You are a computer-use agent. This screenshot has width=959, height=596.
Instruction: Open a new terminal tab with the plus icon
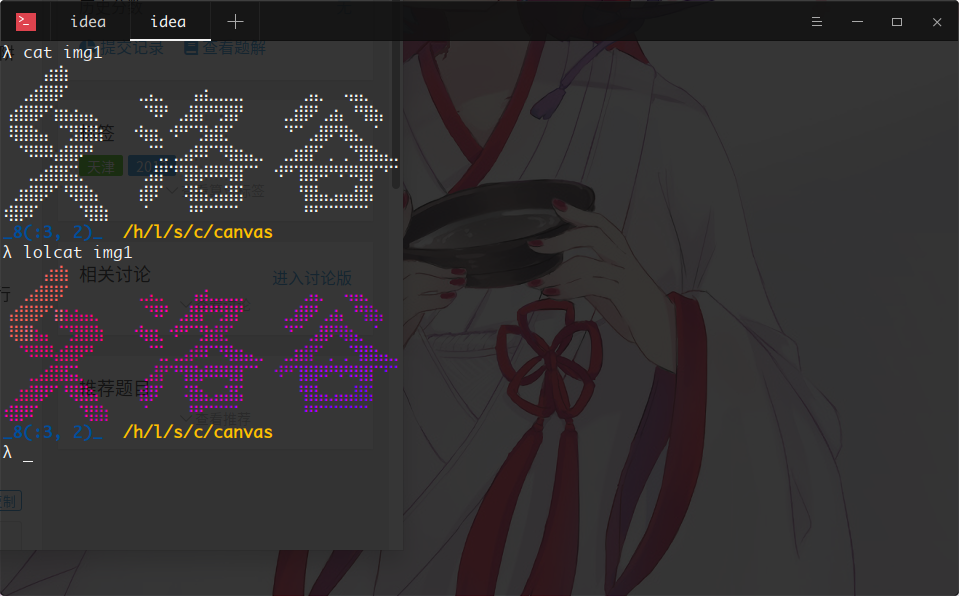point(234,21)
